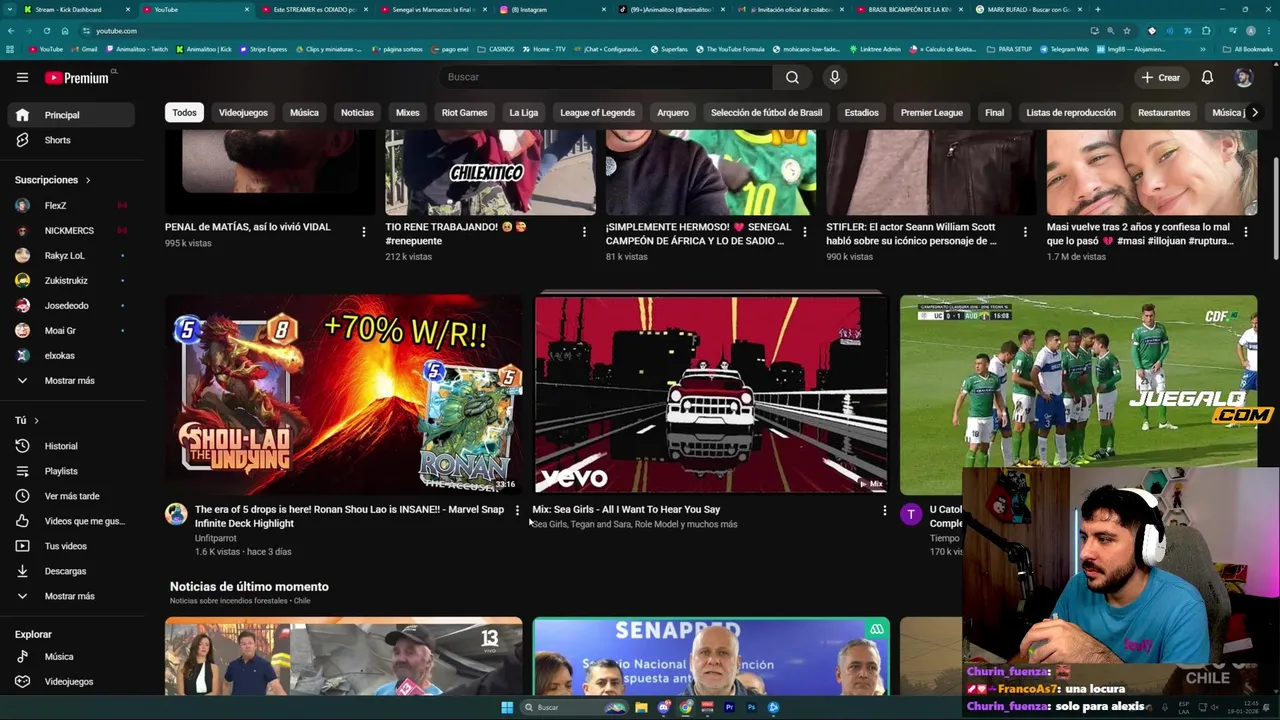
Task: Open Videojuegos under Explorar
Action: coord(71,681)
